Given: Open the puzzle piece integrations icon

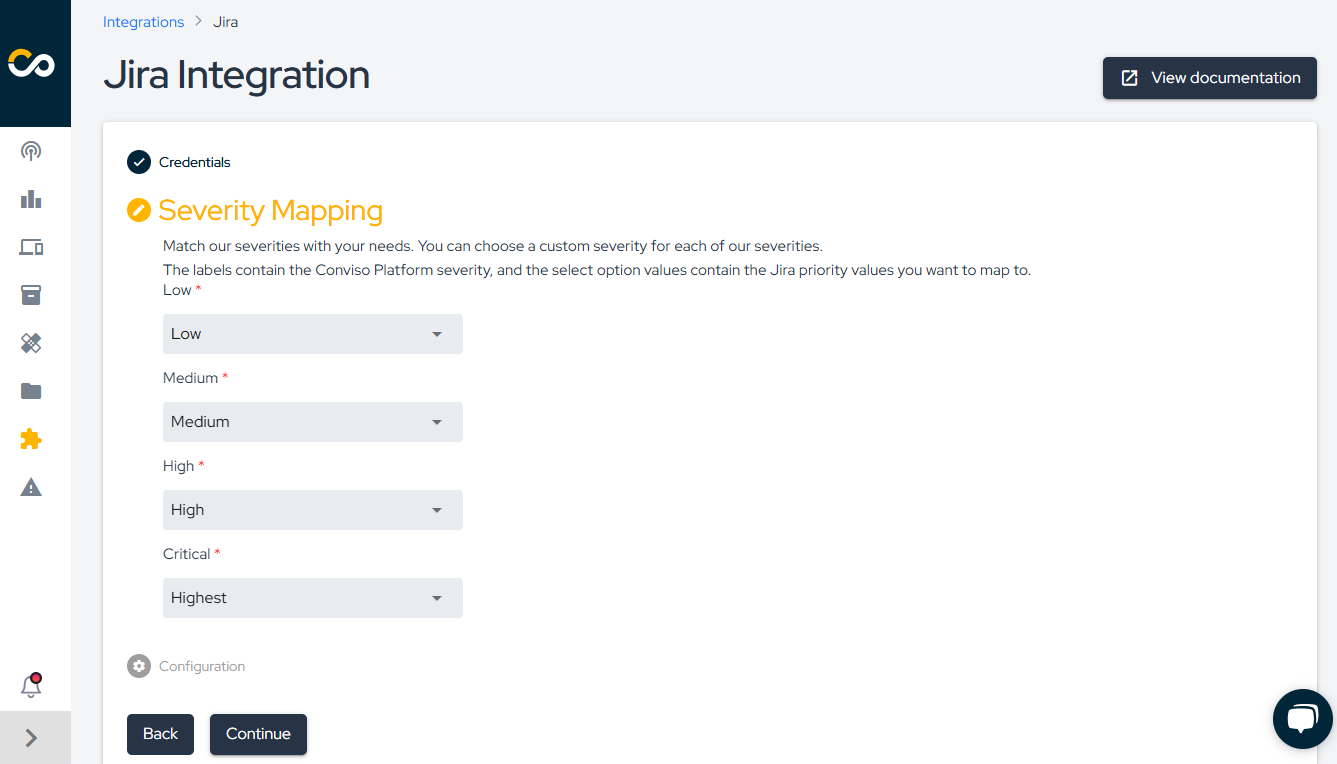Looking at the screenshot, I should click(31, 439).
